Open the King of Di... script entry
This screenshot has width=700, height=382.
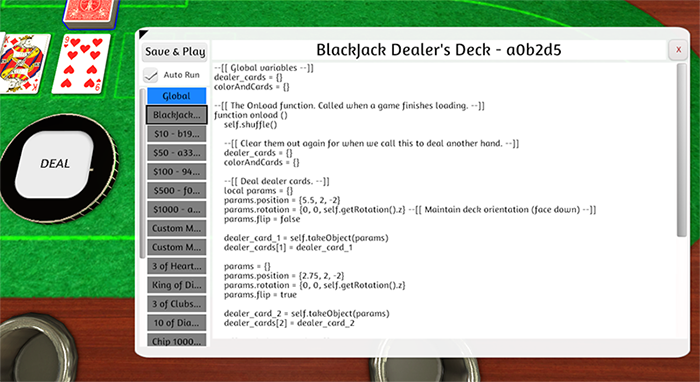tap(177, 285)
